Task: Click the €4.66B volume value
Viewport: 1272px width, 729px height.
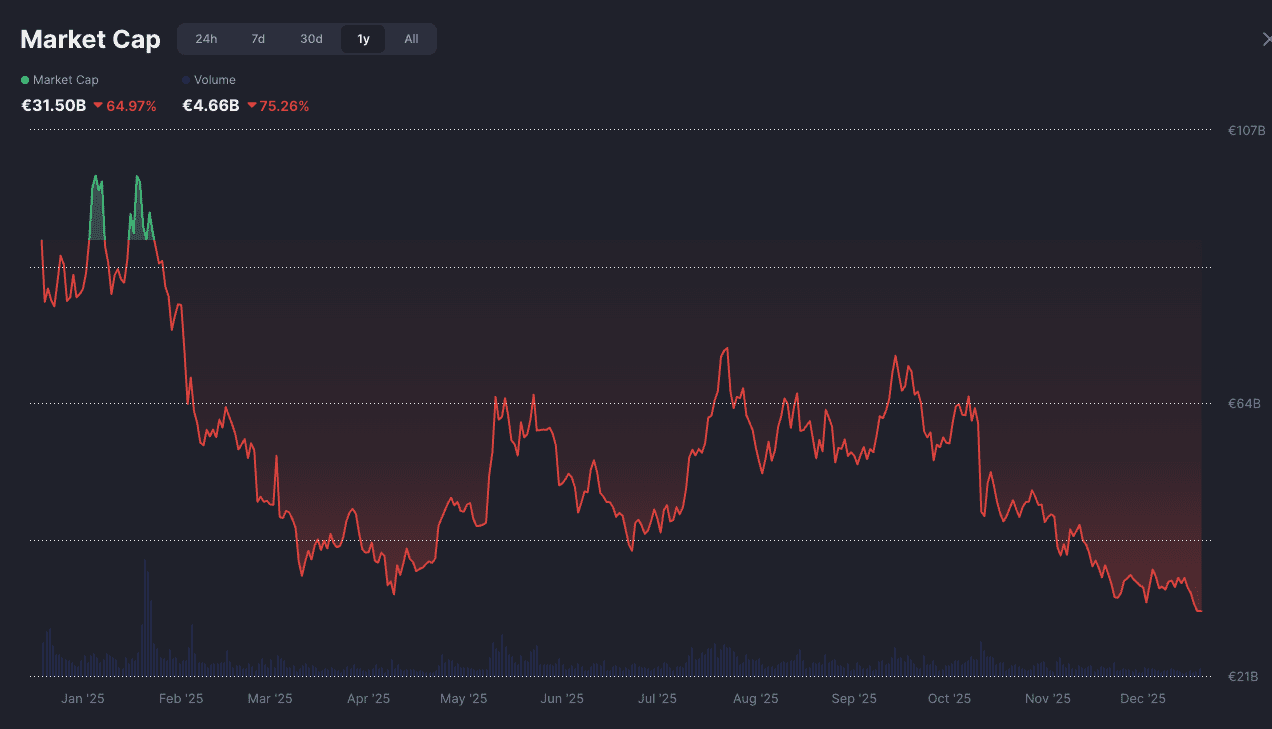Action: tap(210, 106)
